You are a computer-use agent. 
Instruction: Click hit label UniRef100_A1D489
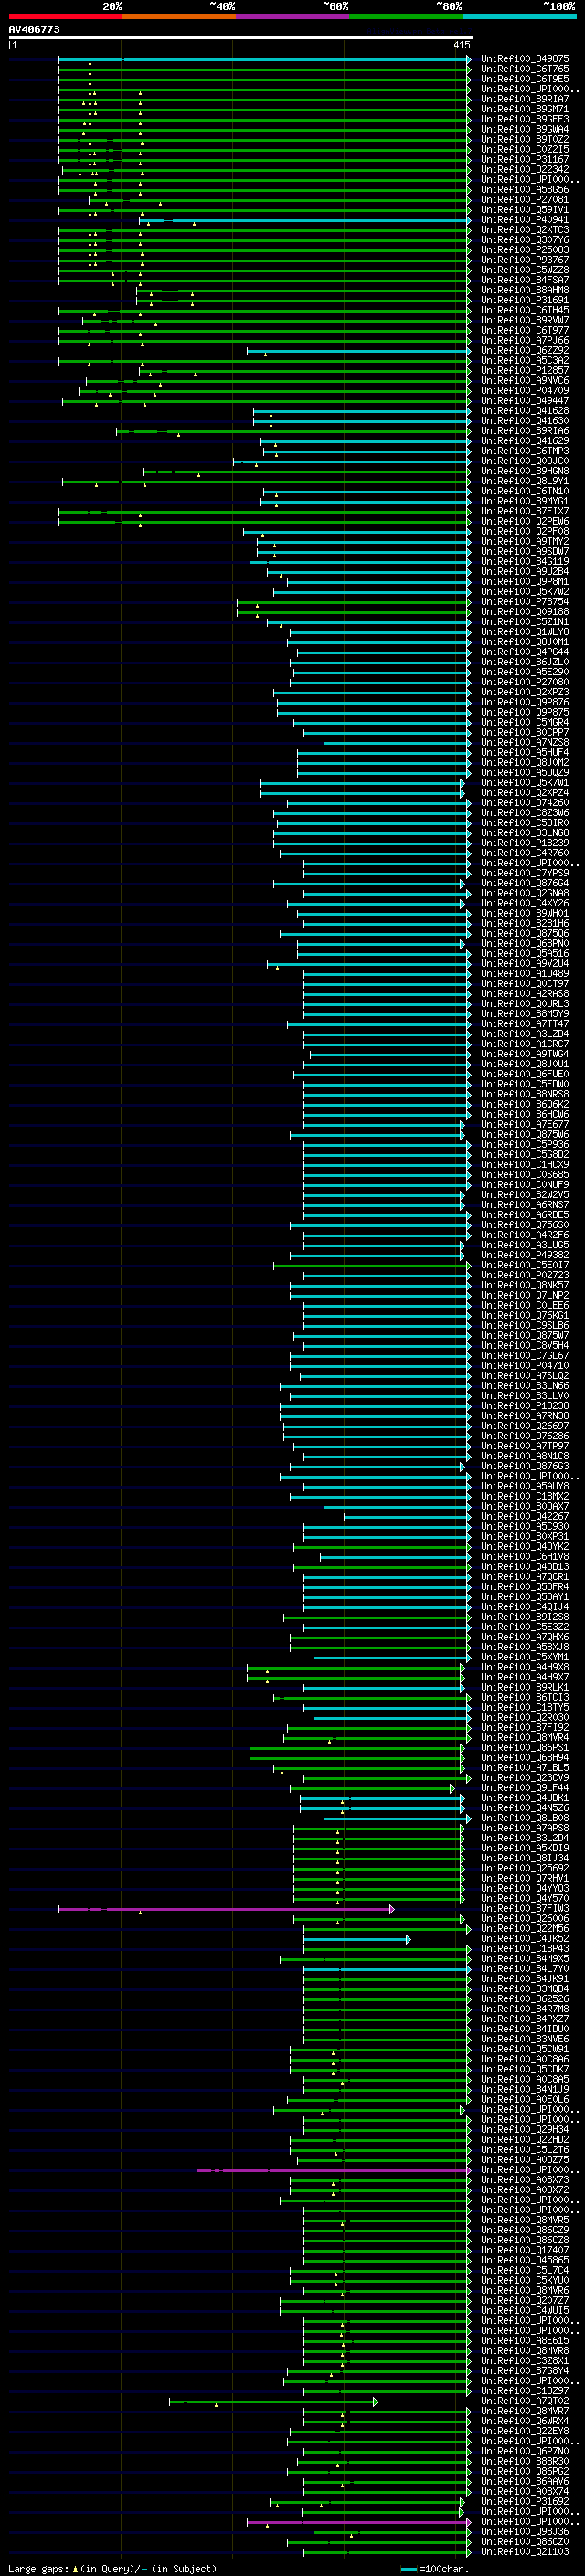[x=525, y=973]
